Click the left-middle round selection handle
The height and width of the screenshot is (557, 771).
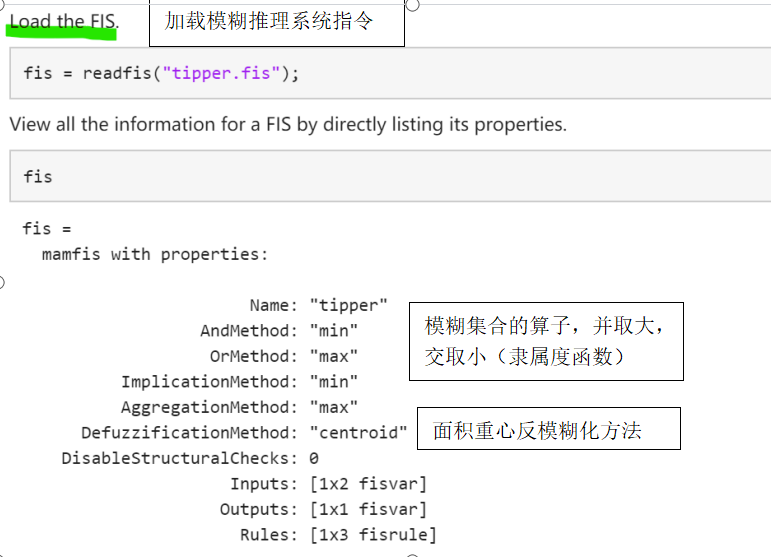coord(1,282)
